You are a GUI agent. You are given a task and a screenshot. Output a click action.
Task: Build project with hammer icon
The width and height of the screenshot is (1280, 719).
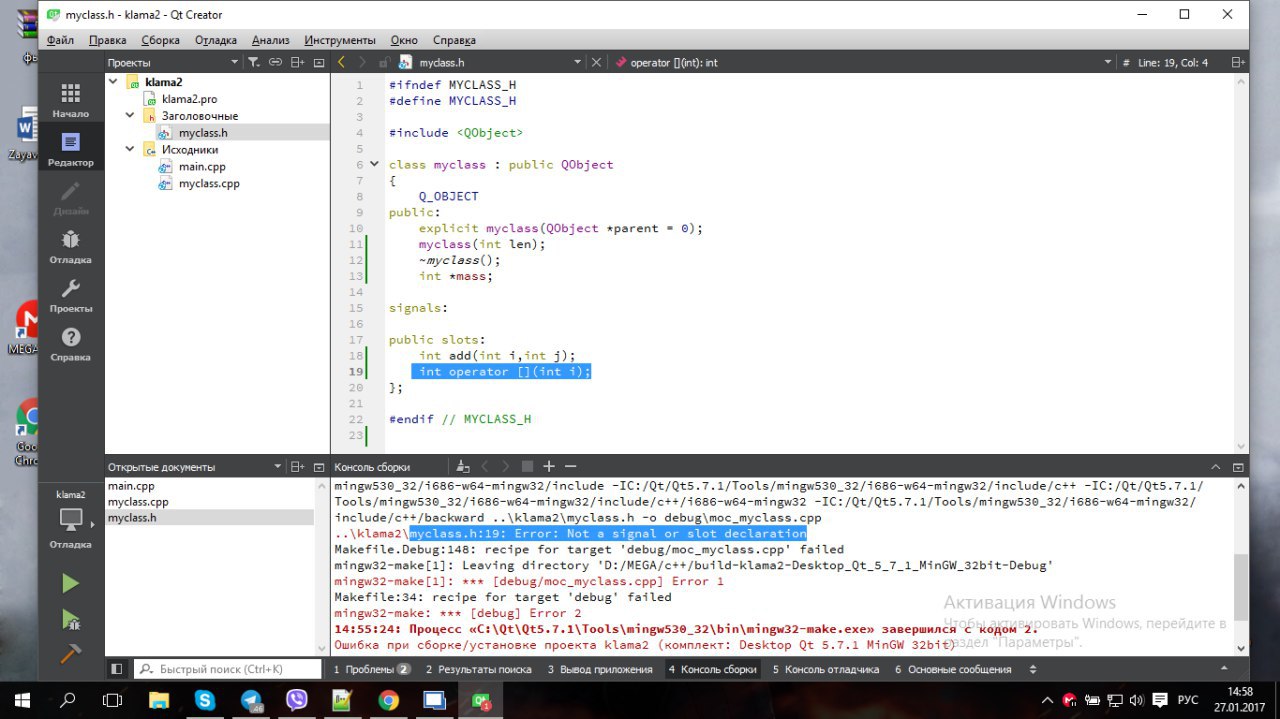point(70,653)
